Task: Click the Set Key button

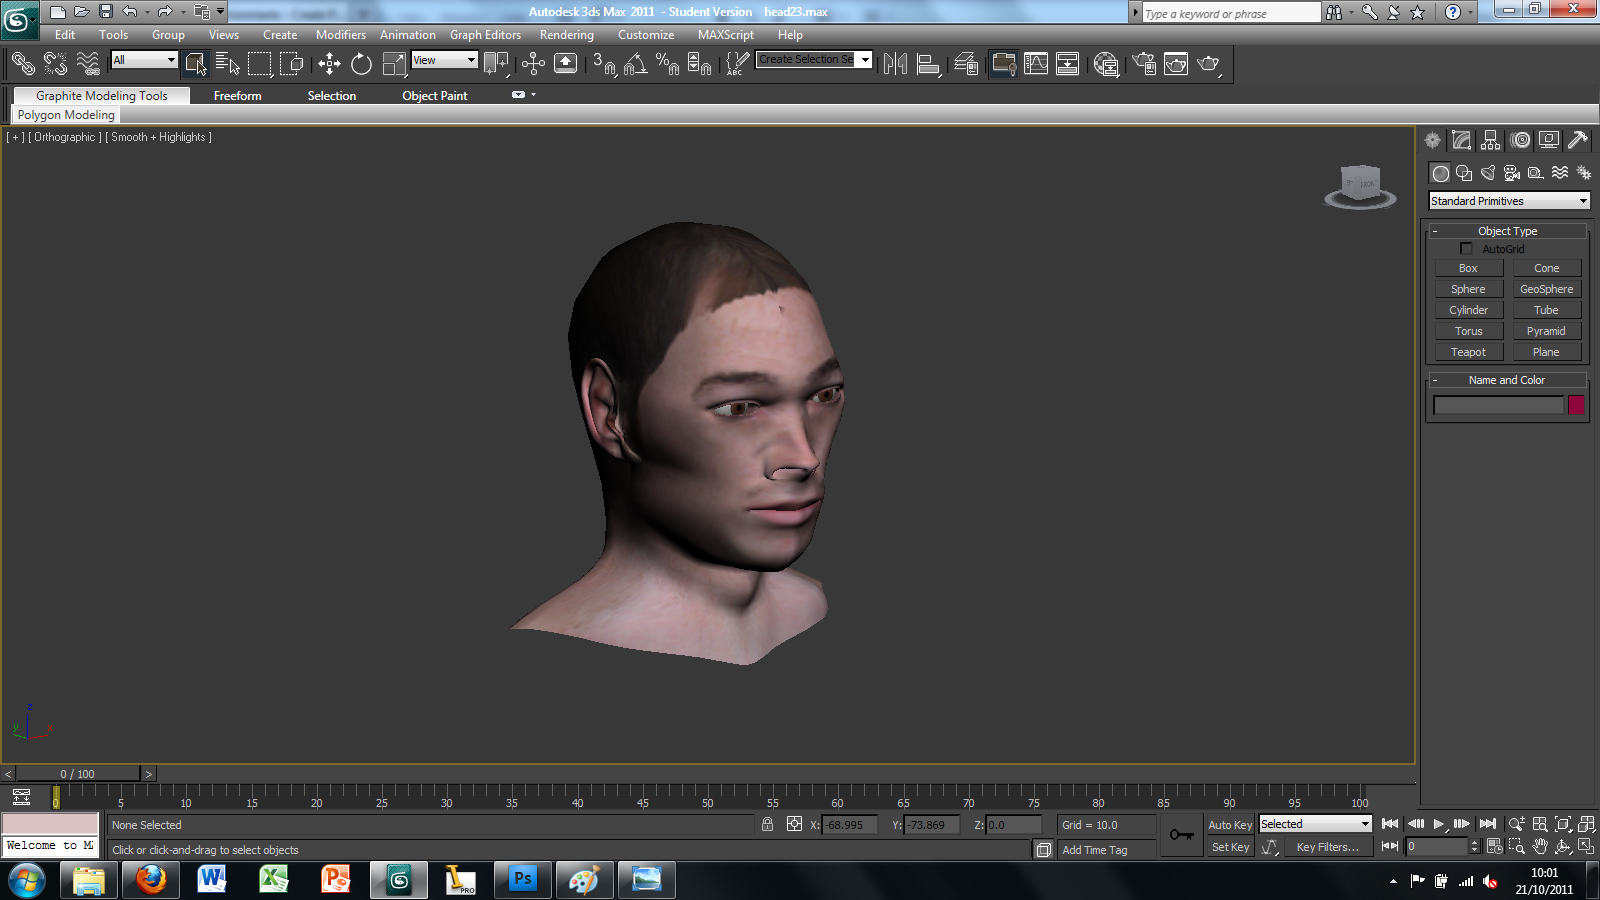Action: (1230, 847)
